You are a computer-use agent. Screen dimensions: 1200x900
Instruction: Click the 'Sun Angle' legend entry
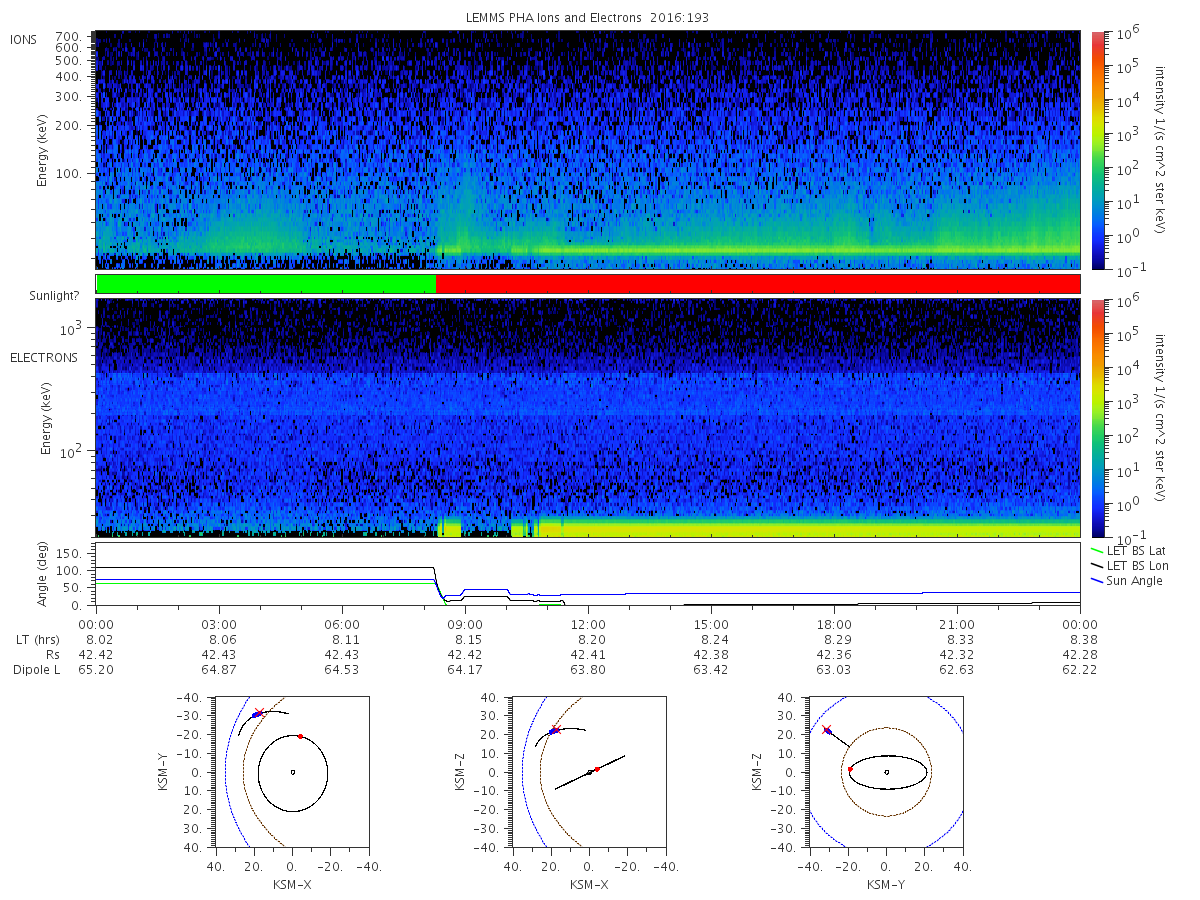coord(1134,581)
